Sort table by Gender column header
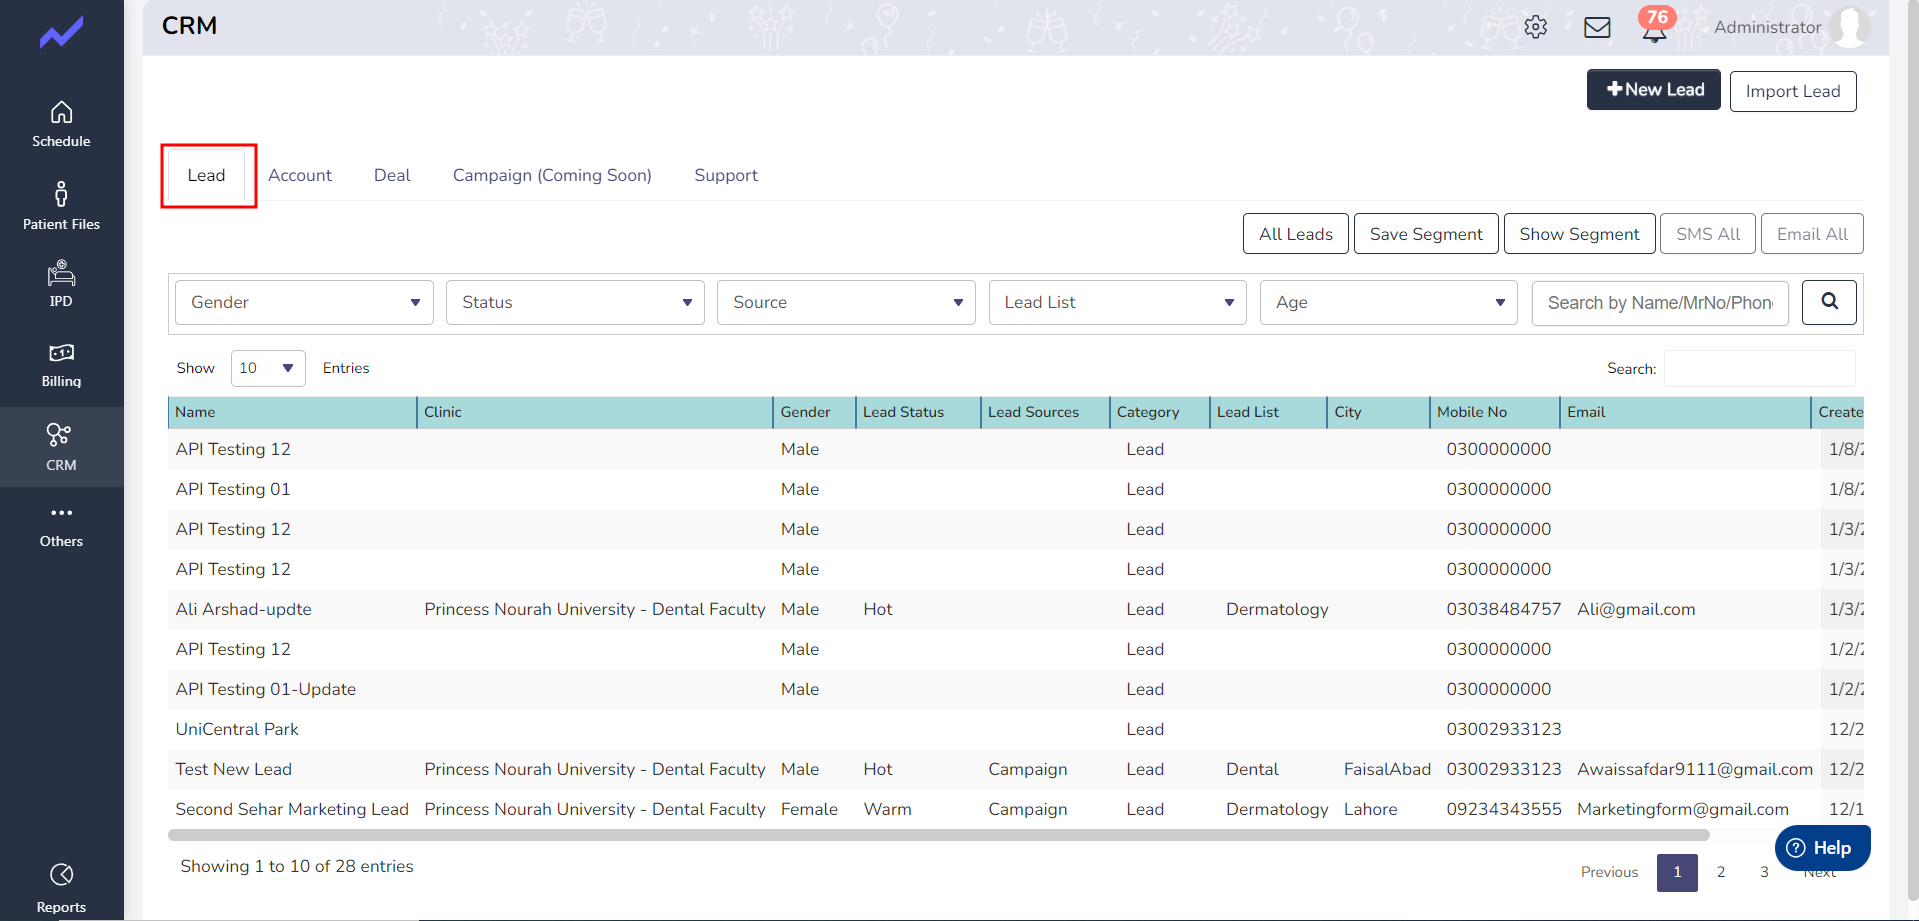This screenshot has height=921, width=1919. [x=814, y=412]
